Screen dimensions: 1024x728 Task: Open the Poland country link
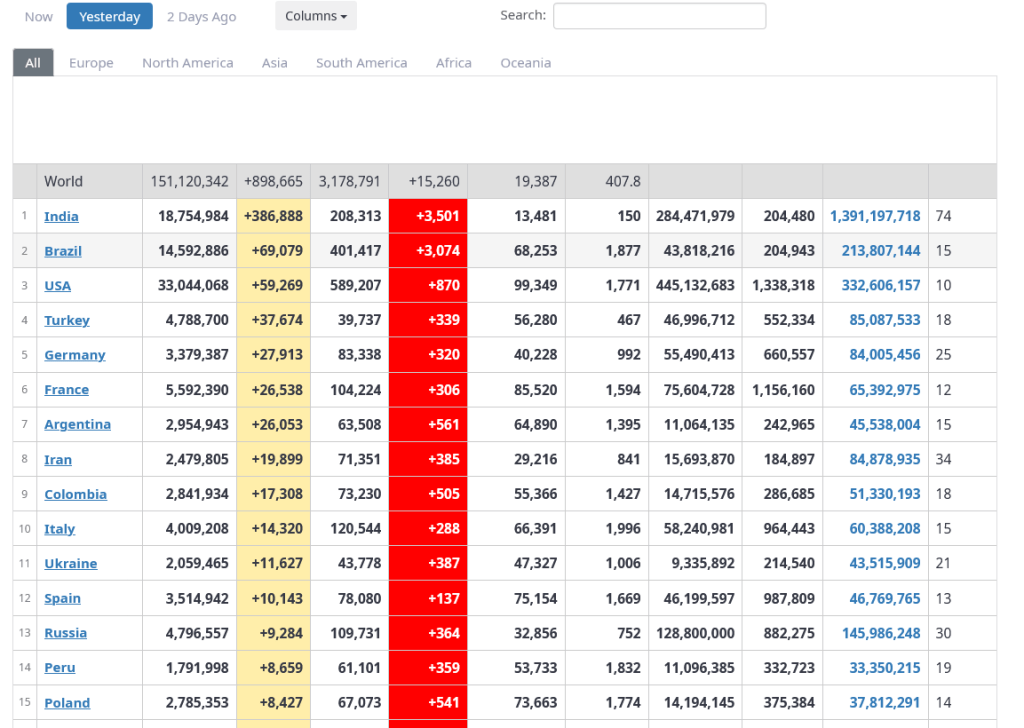tap(67, 702)
